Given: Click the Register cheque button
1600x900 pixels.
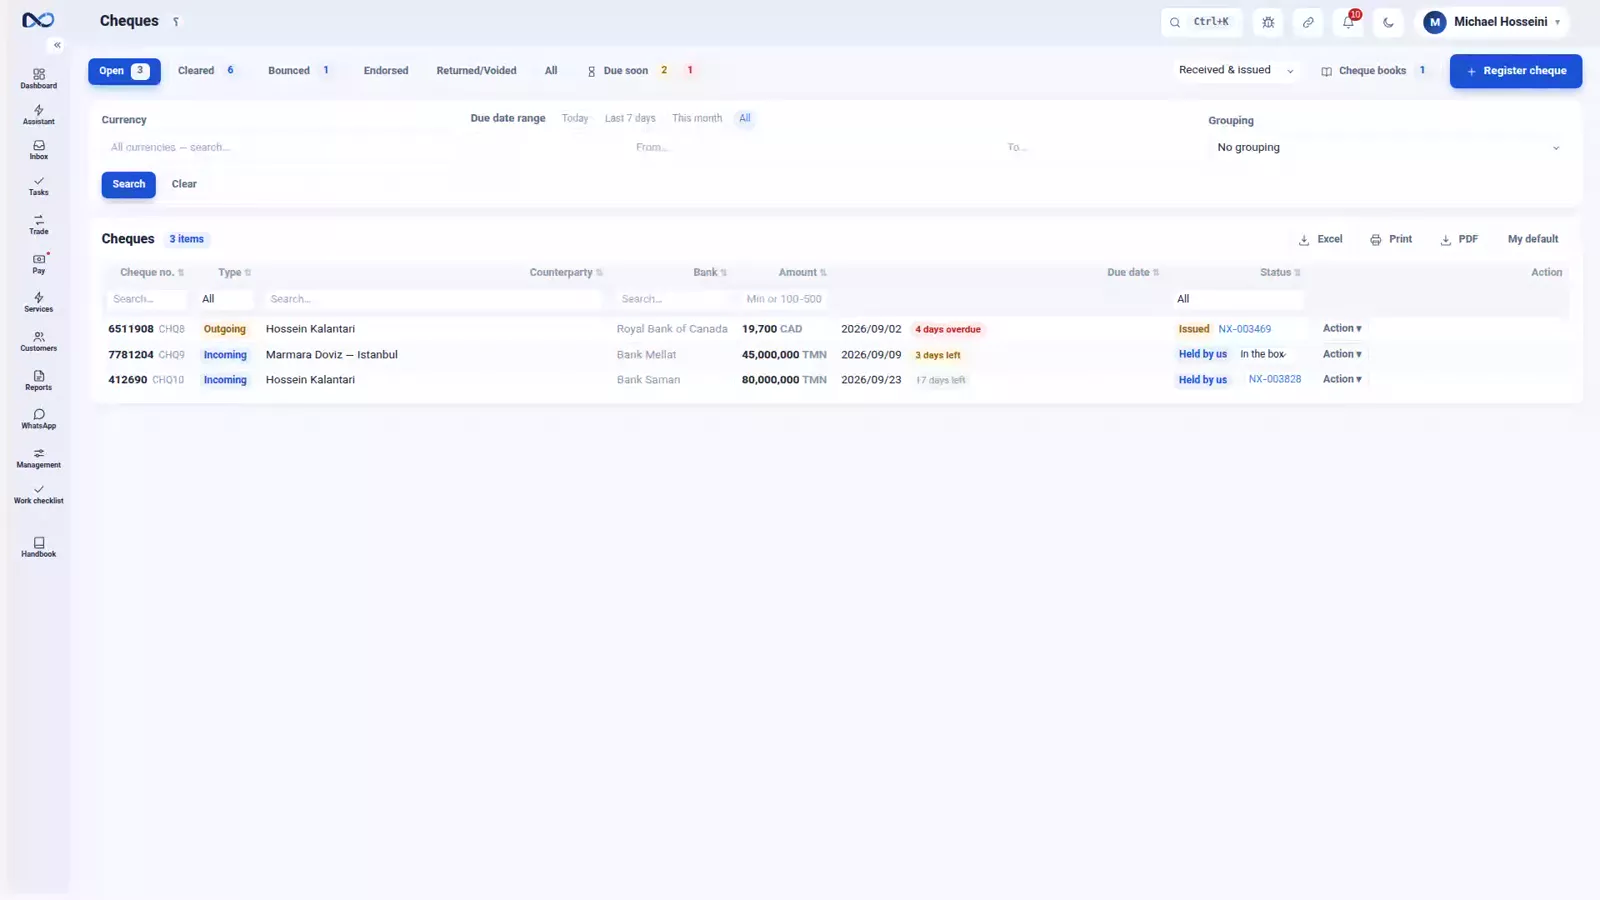Looking at the screenshot, I should click(1515, 71).
